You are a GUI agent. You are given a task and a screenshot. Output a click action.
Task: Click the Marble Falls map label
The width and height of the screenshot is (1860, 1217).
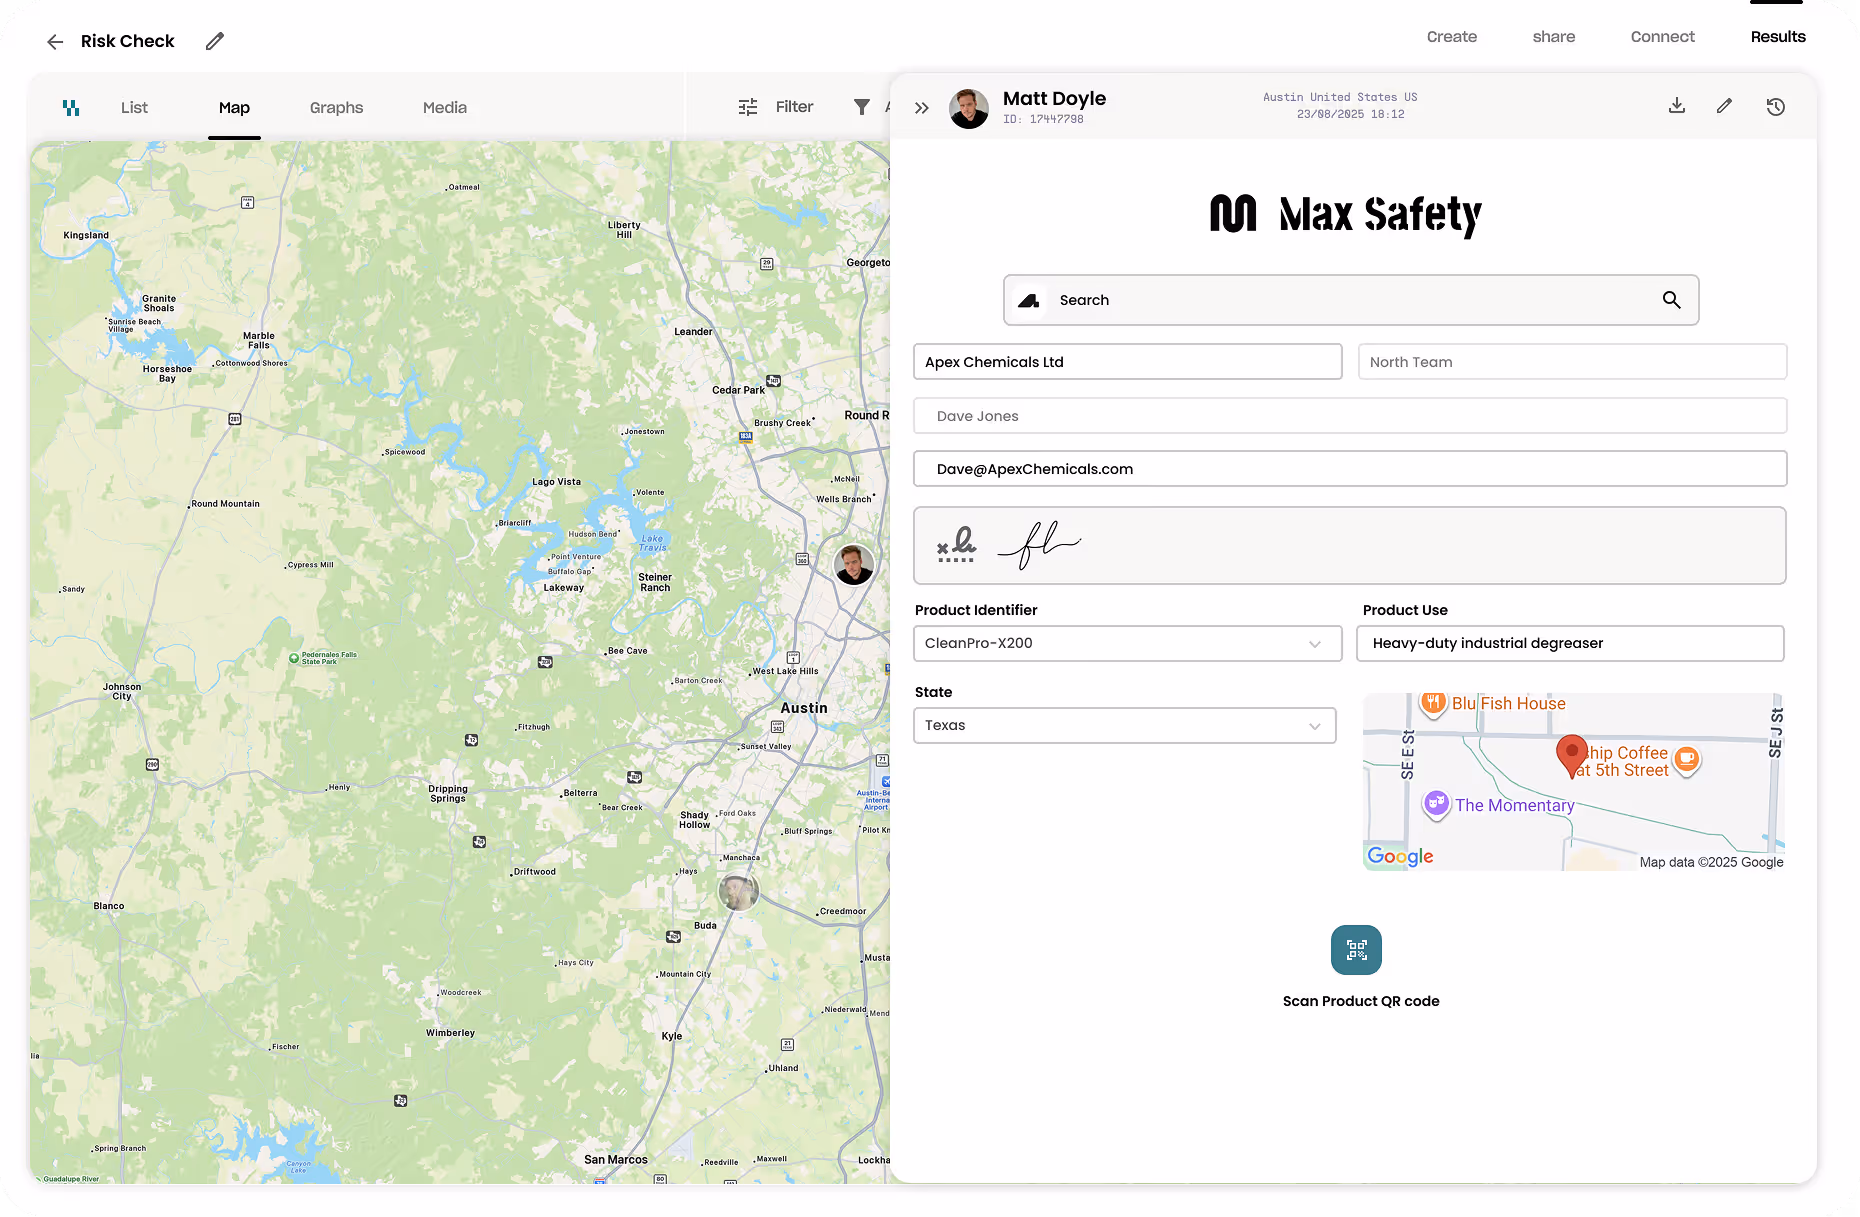coord(258,341)
